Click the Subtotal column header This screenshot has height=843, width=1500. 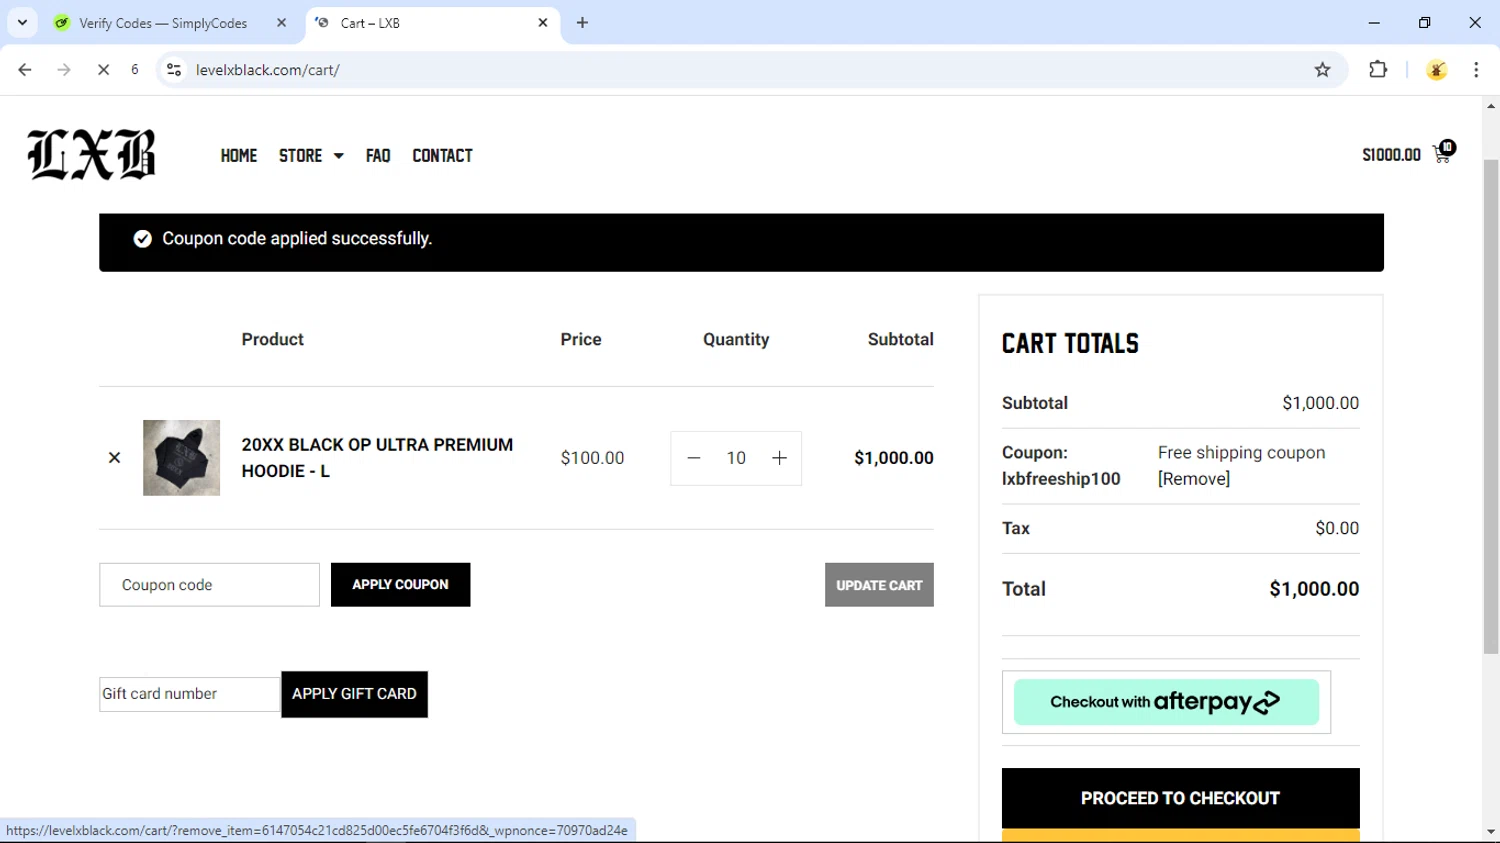(x=901, y=339)
